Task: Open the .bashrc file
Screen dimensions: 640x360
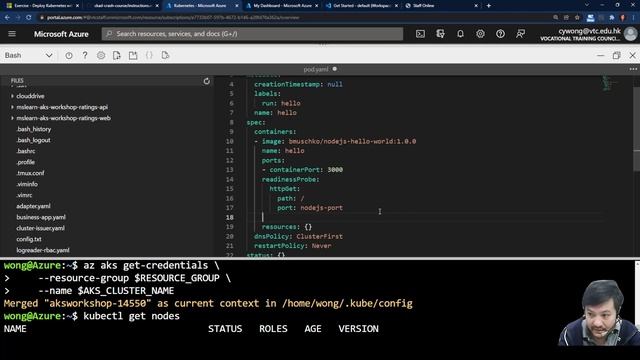Action: [x=26, y=151]
